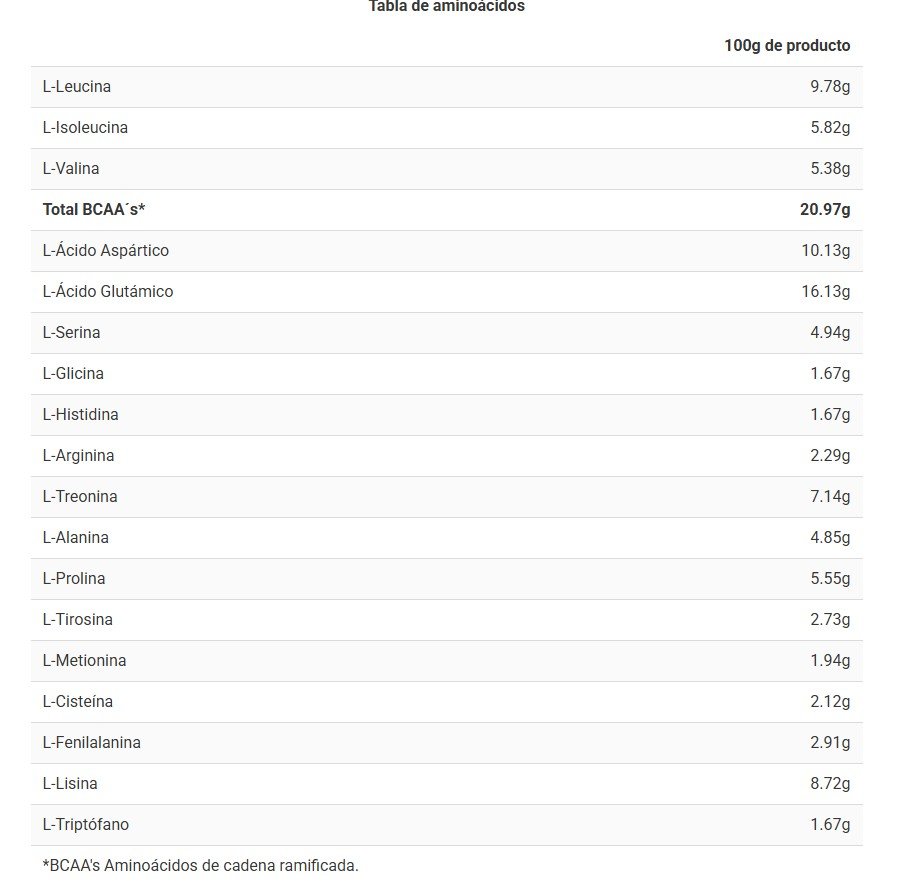Click the L-Lisina 8.72g value
The height and width of the screenshot is (885, 910).
[x=830, y=784]
